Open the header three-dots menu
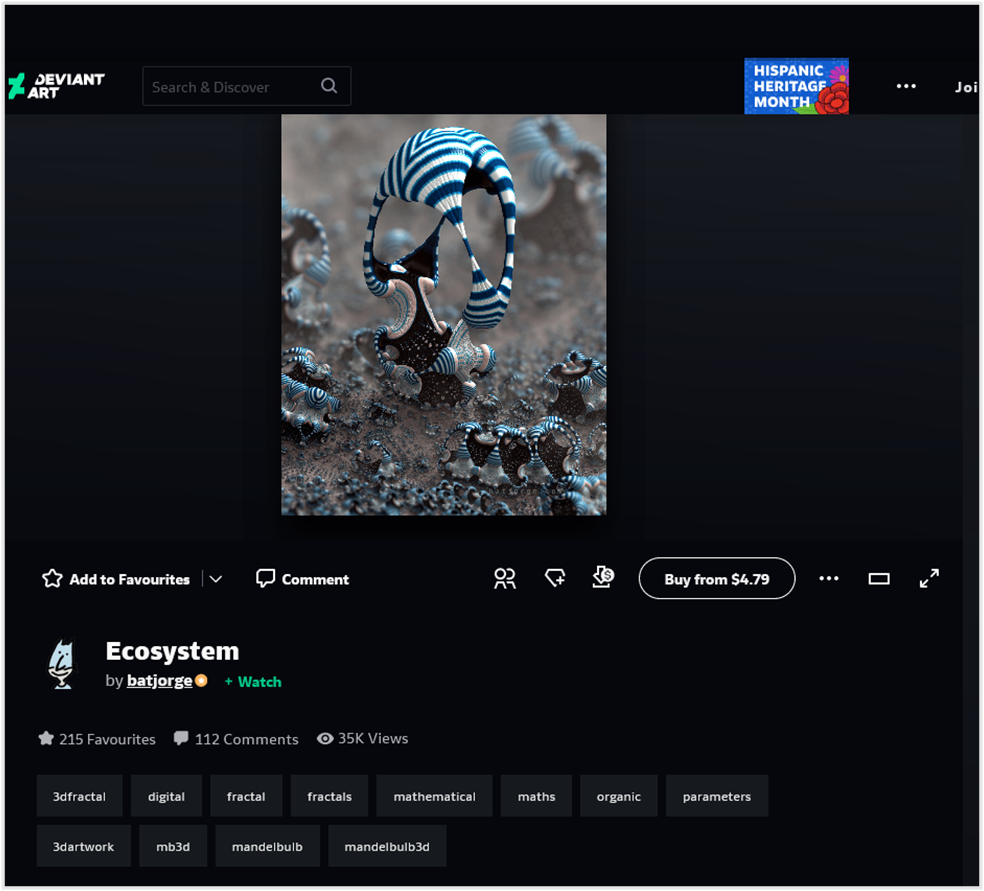This screenshot has width=984, height=891. point(906,86)
